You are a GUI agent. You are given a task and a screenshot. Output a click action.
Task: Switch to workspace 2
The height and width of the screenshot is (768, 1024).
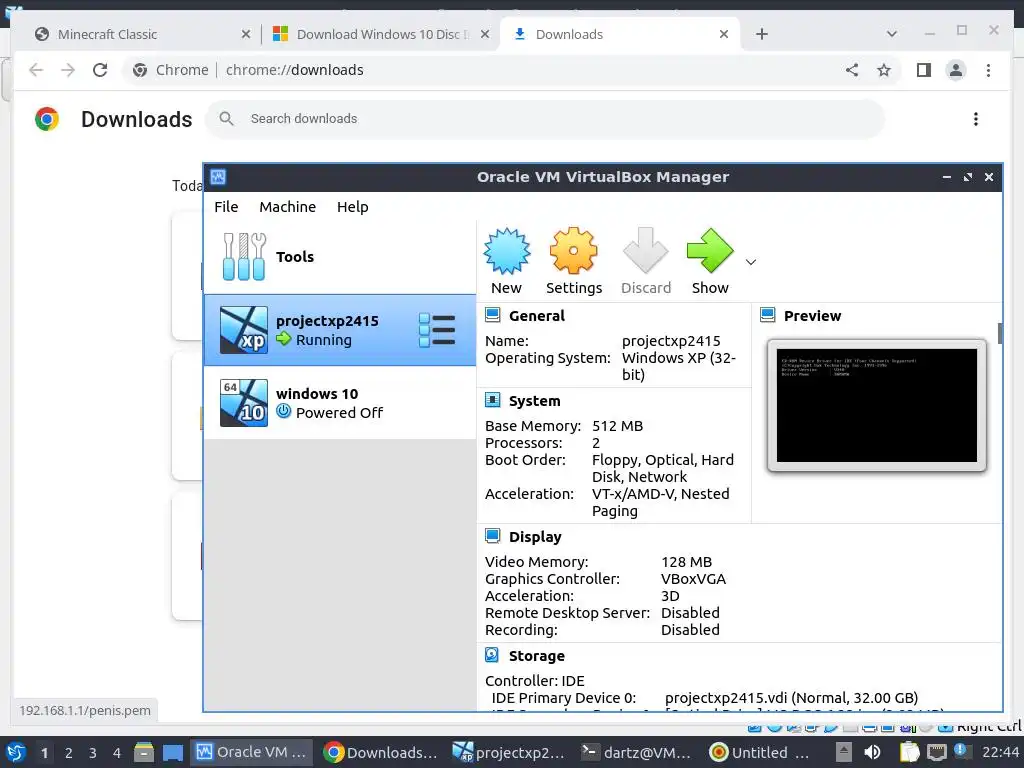tap(69, 753)
